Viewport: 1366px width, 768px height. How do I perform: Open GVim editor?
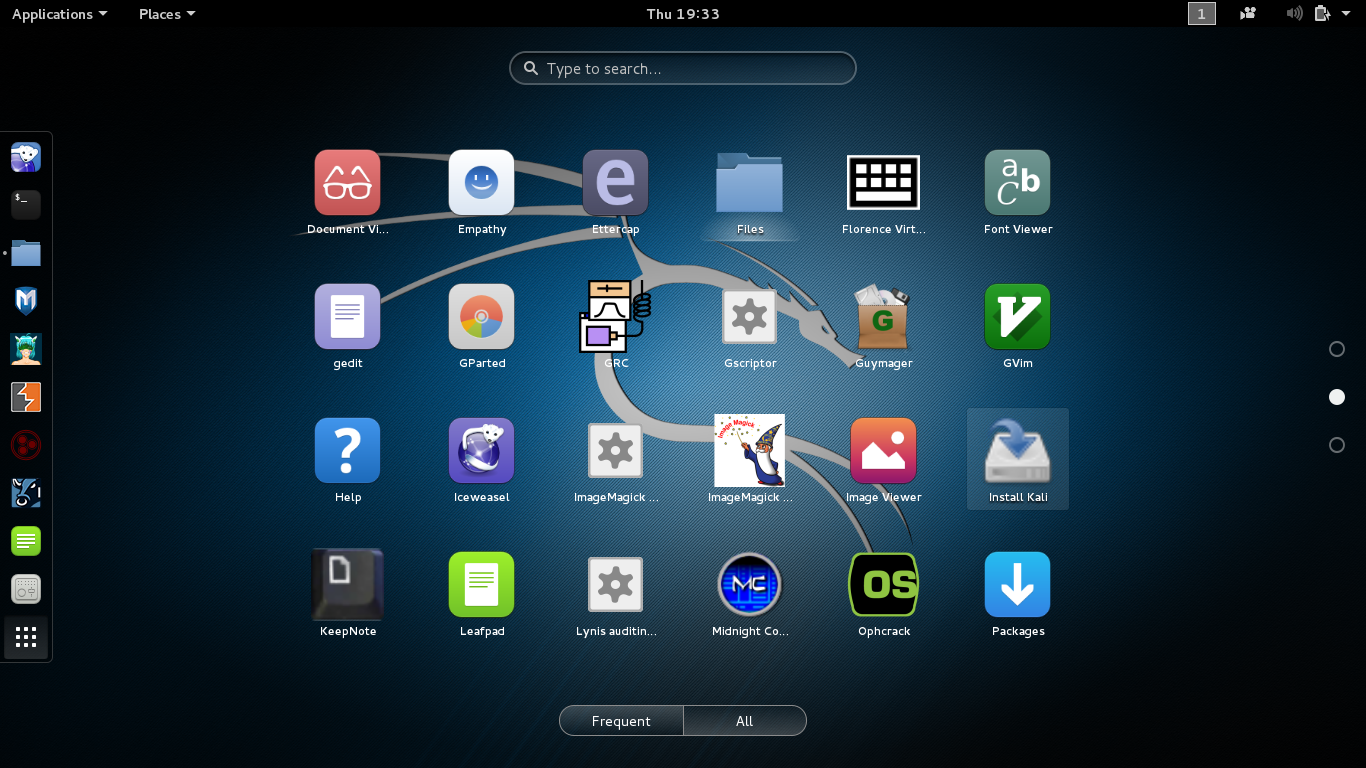tap(1017, 317)
